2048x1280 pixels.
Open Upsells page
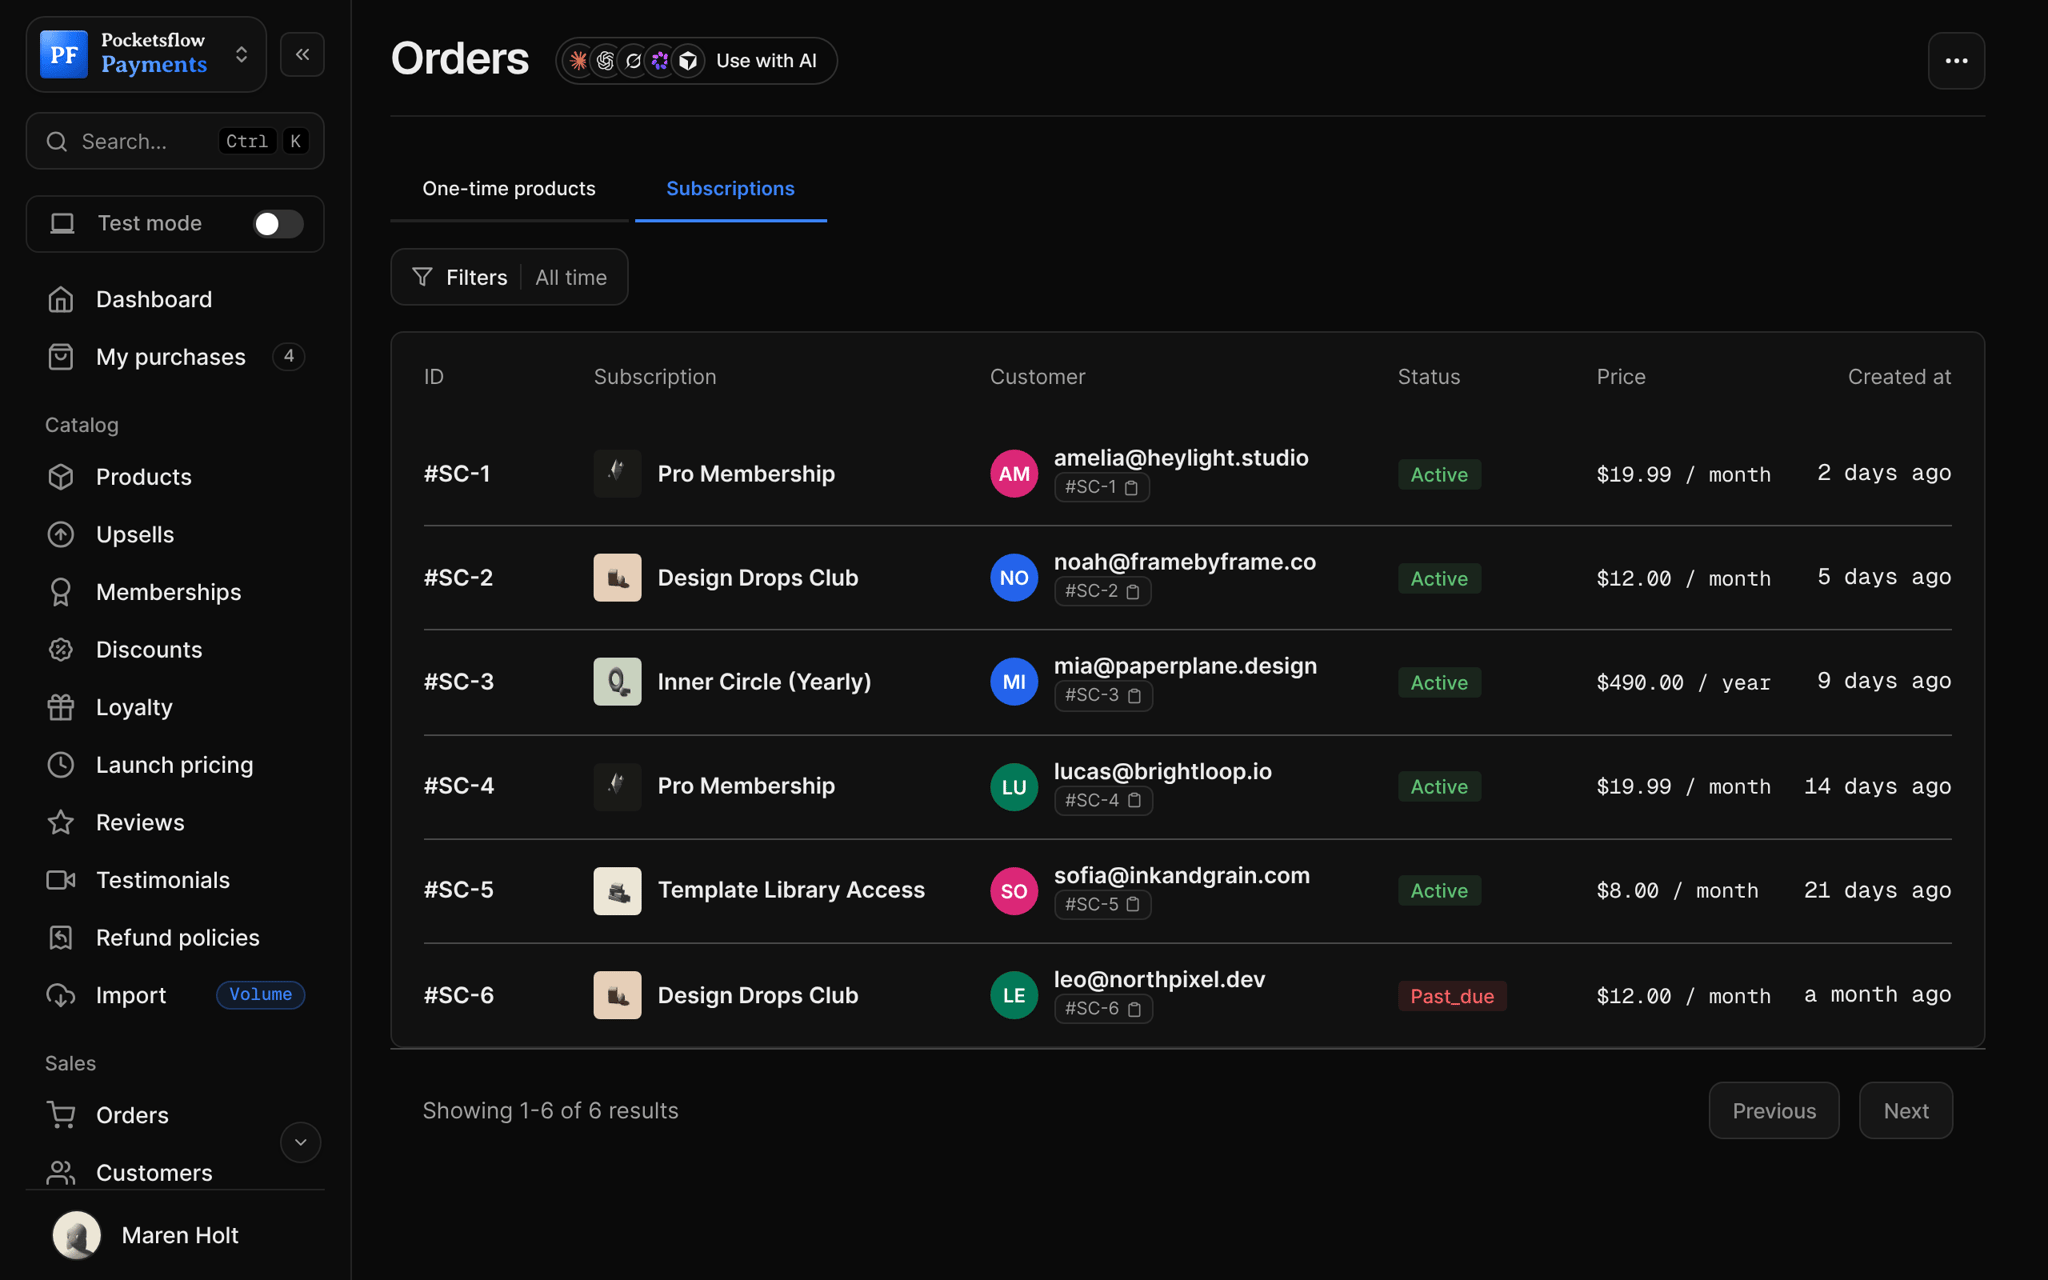tap(134, 535)
